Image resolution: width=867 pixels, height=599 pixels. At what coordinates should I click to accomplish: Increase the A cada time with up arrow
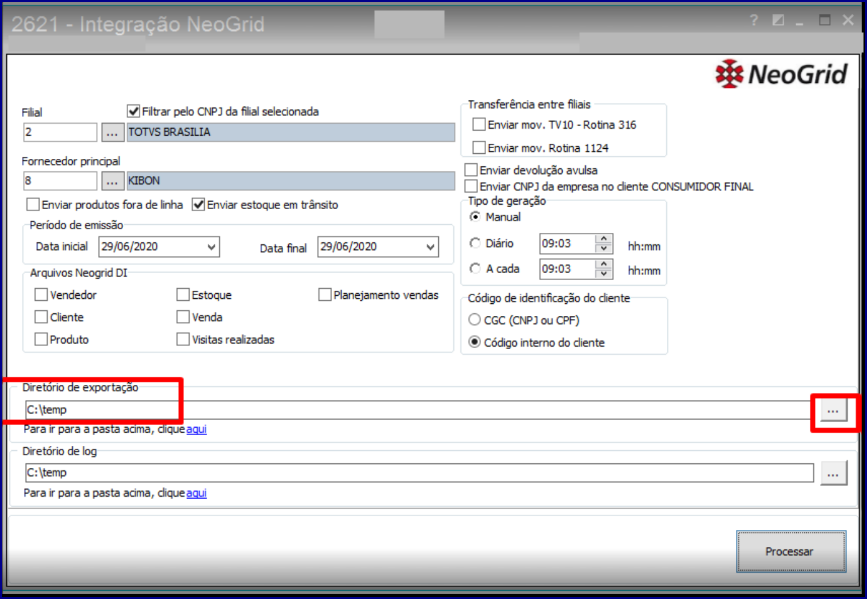pos(604,264)
